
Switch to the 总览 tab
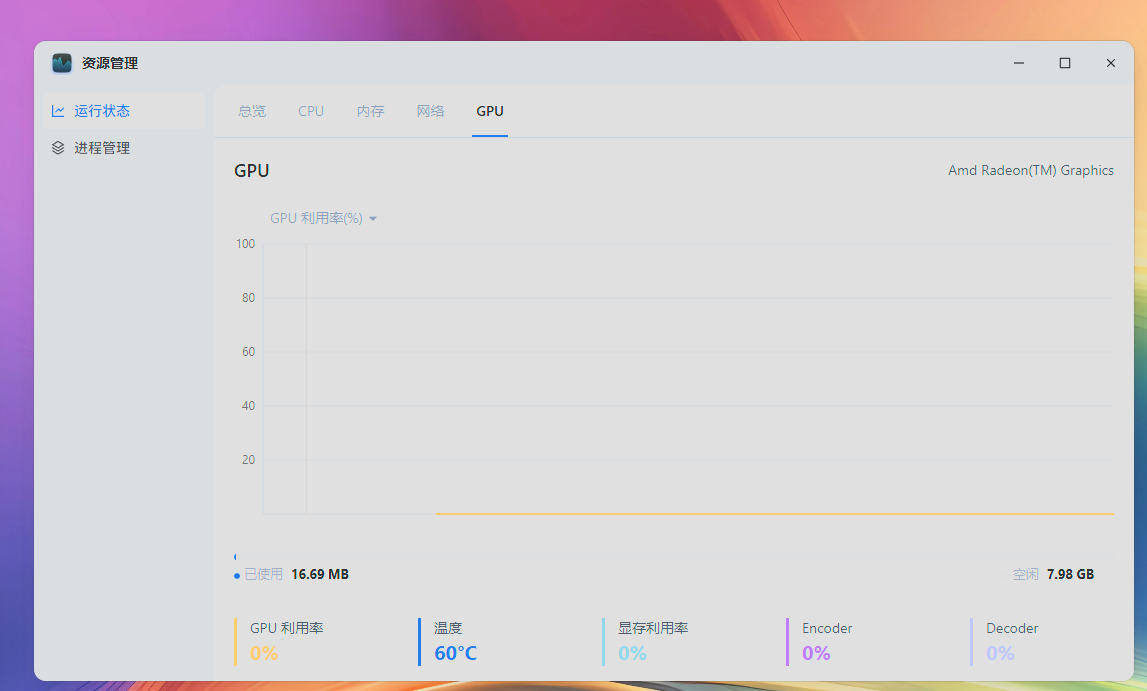[252, 111]
